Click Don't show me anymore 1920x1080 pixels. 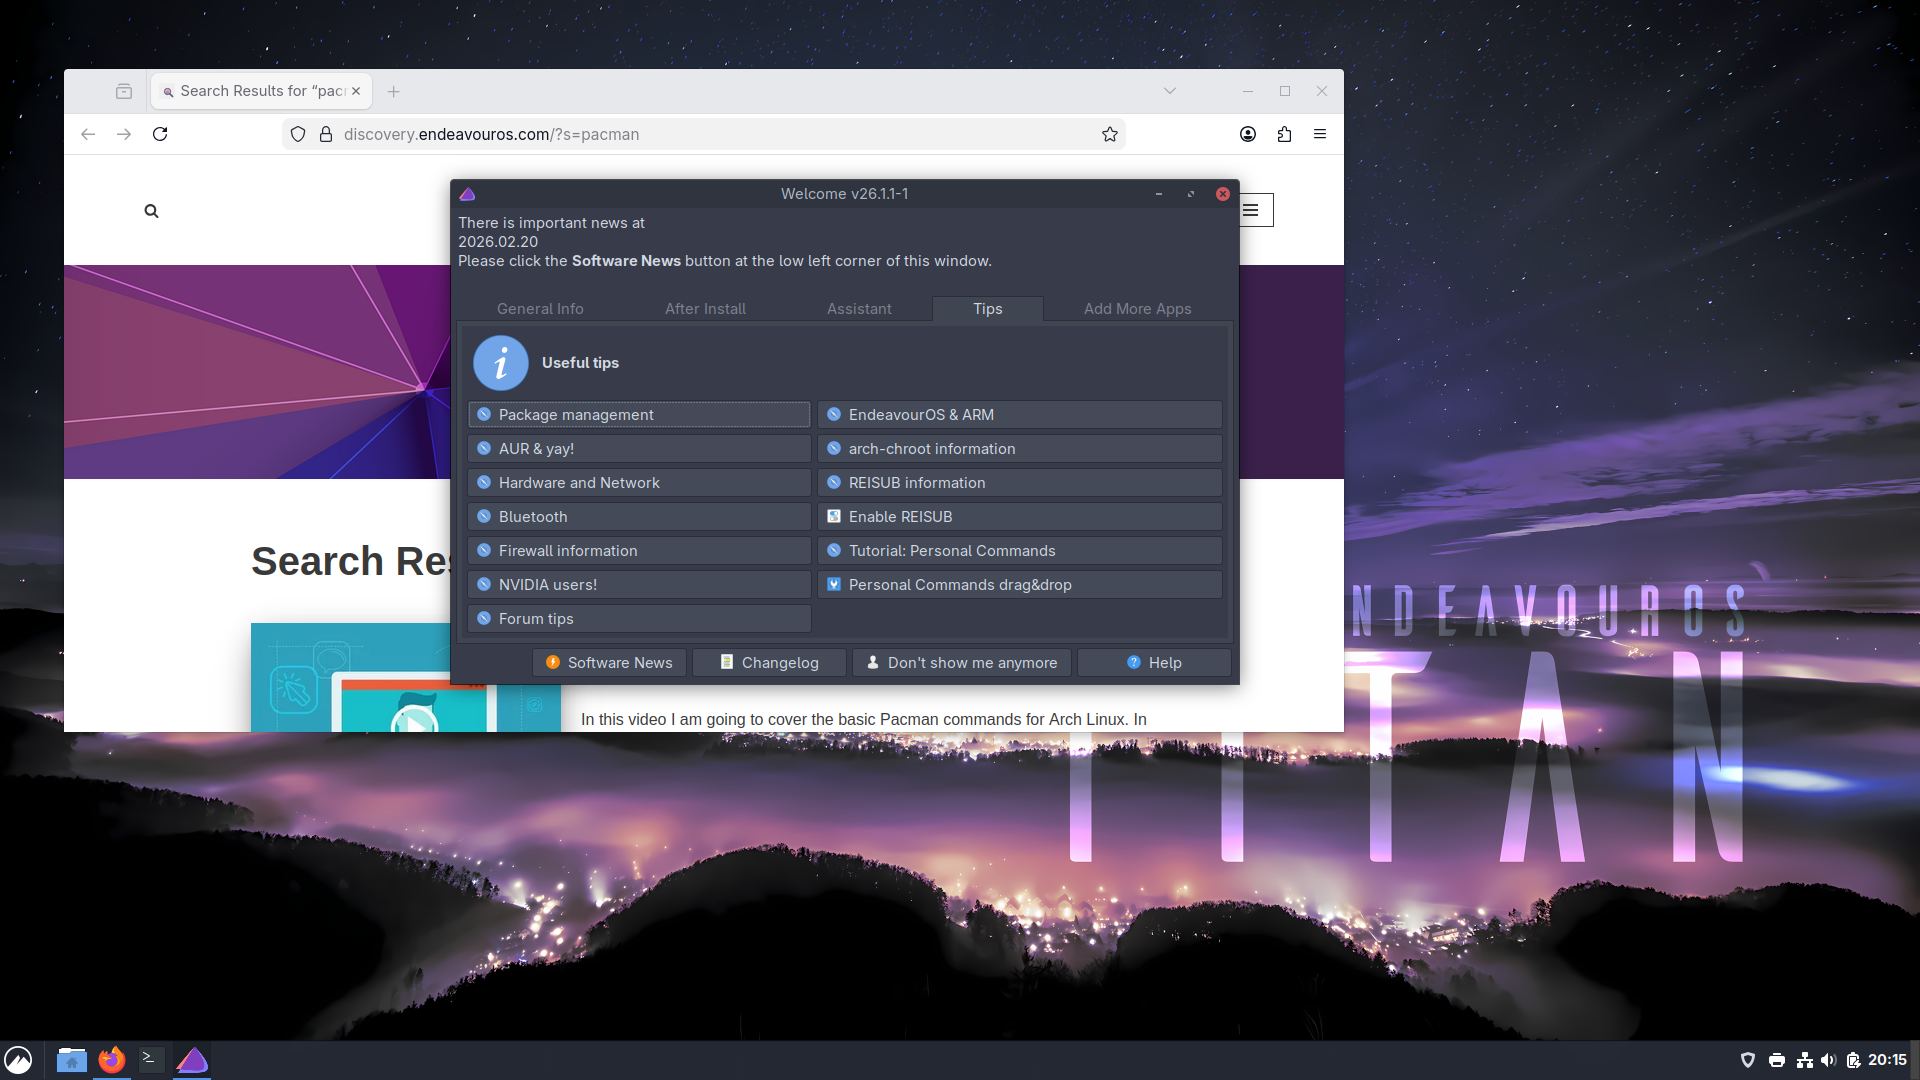click(x=961, y=662)
